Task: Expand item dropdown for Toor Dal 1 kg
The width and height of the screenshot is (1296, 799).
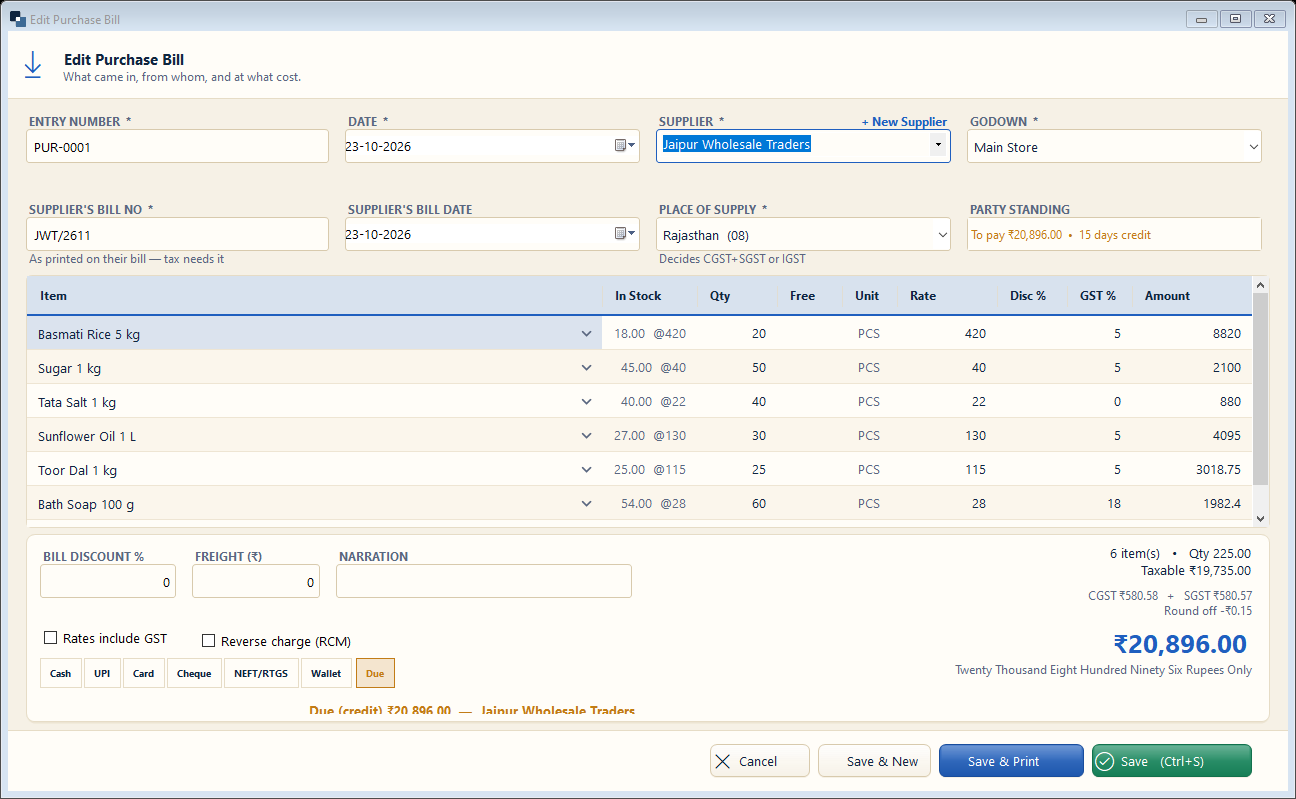Action: point(587,470)
